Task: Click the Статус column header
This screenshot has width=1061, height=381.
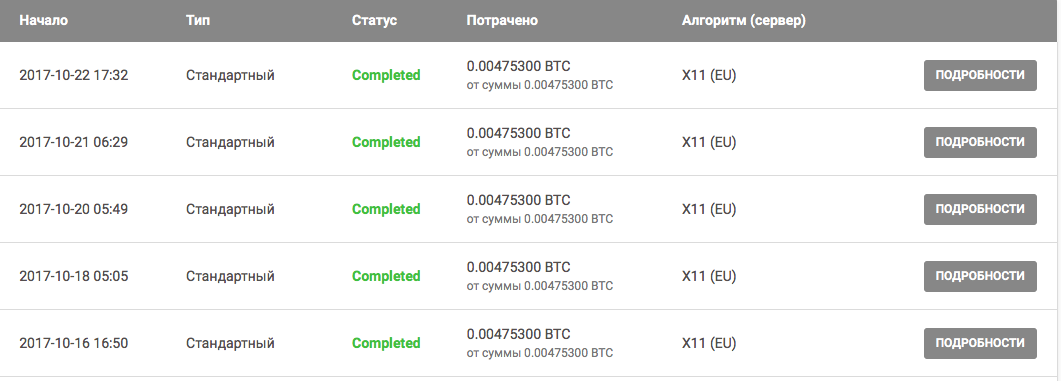Action: click(374, 20)
